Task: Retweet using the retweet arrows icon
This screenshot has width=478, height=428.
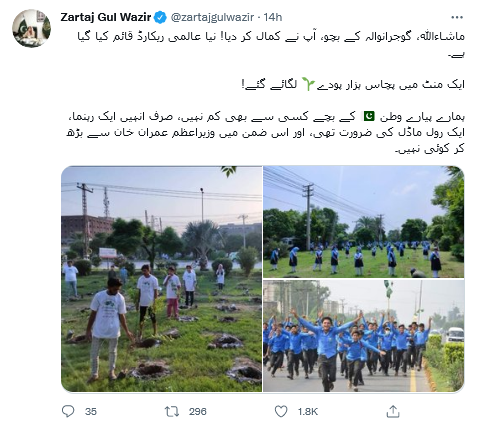Action: point(172,411)
